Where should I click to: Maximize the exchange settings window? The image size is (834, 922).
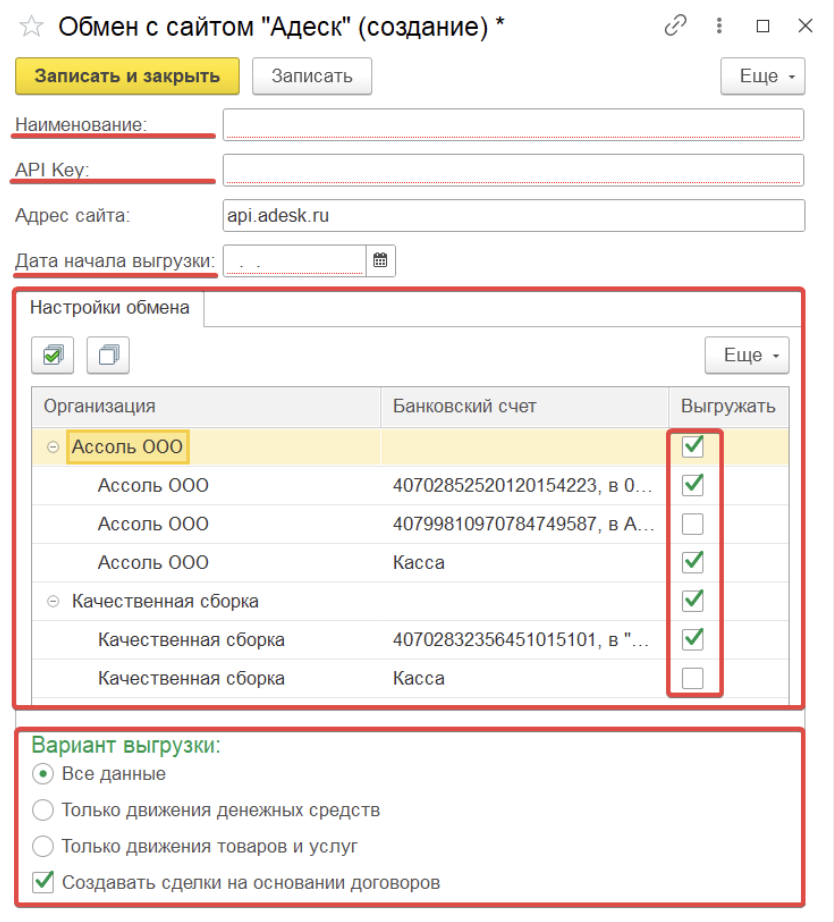(763, 26)
